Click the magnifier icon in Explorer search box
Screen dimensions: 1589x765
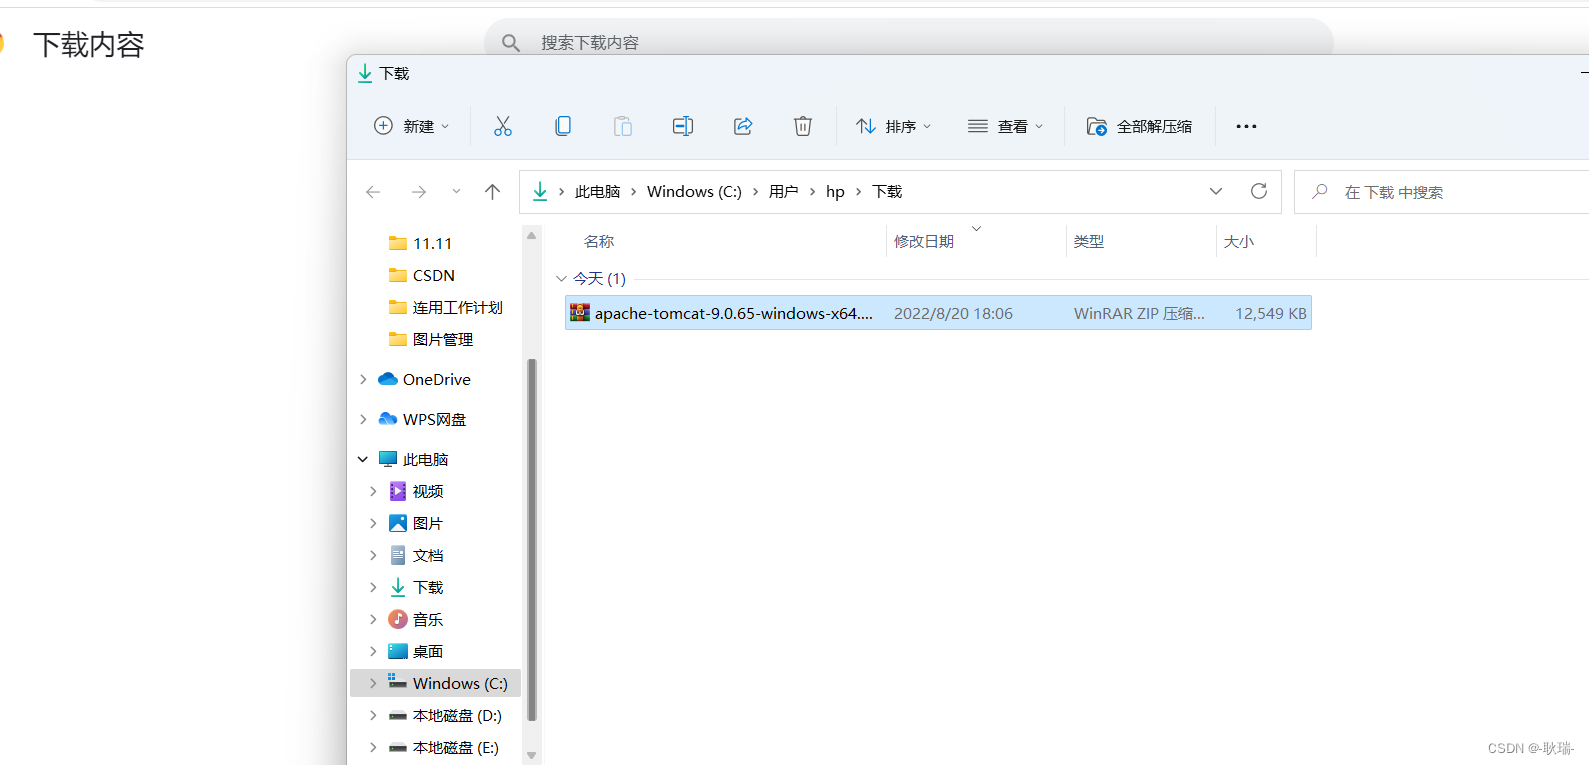pyautogui.click(x=1320, y=191)
